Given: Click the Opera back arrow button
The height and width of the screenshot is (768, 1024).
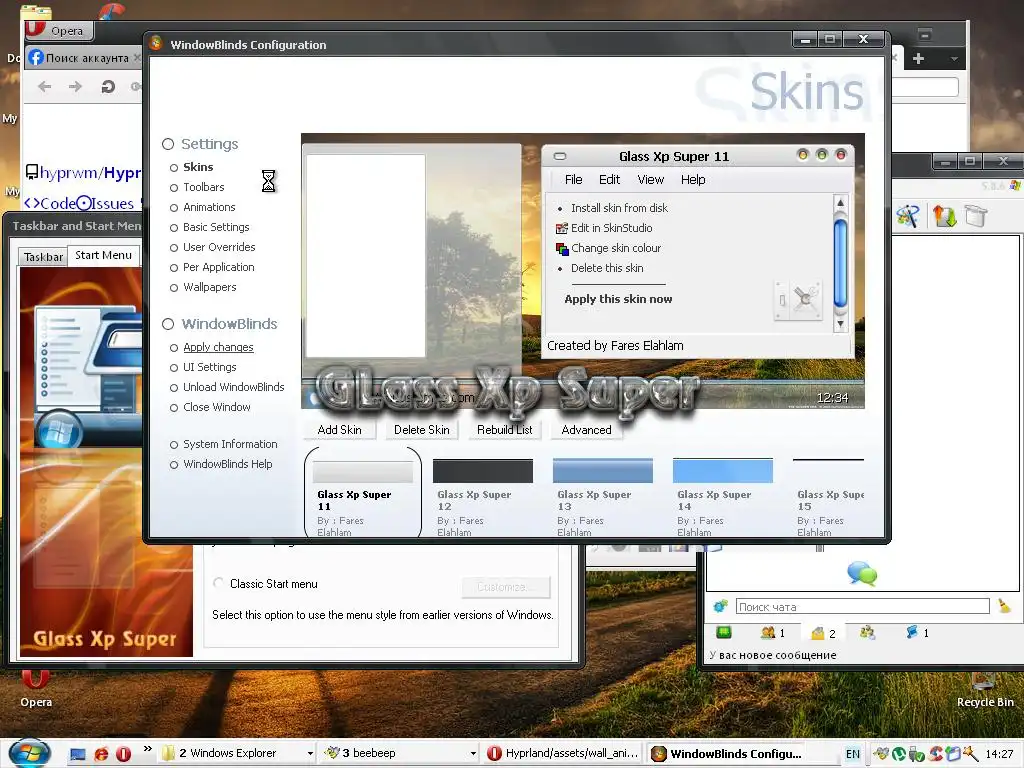Looking at the screenshot, I should click(x=44, y=86).
